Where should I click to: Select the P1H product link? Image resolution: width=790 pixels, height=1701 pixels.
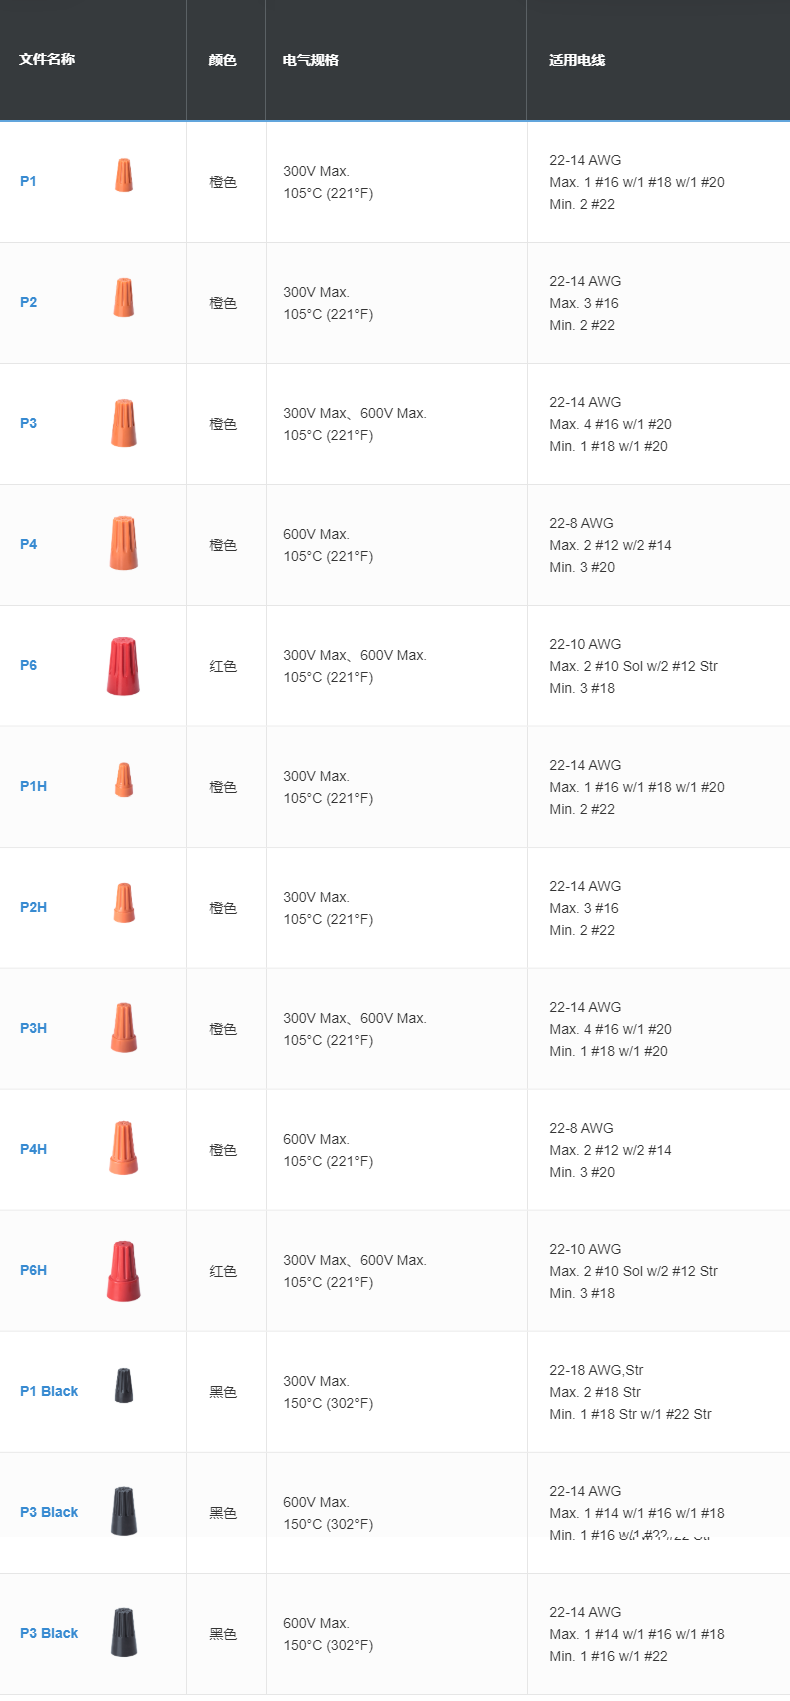pyautogui.click(x=33, y=786)
